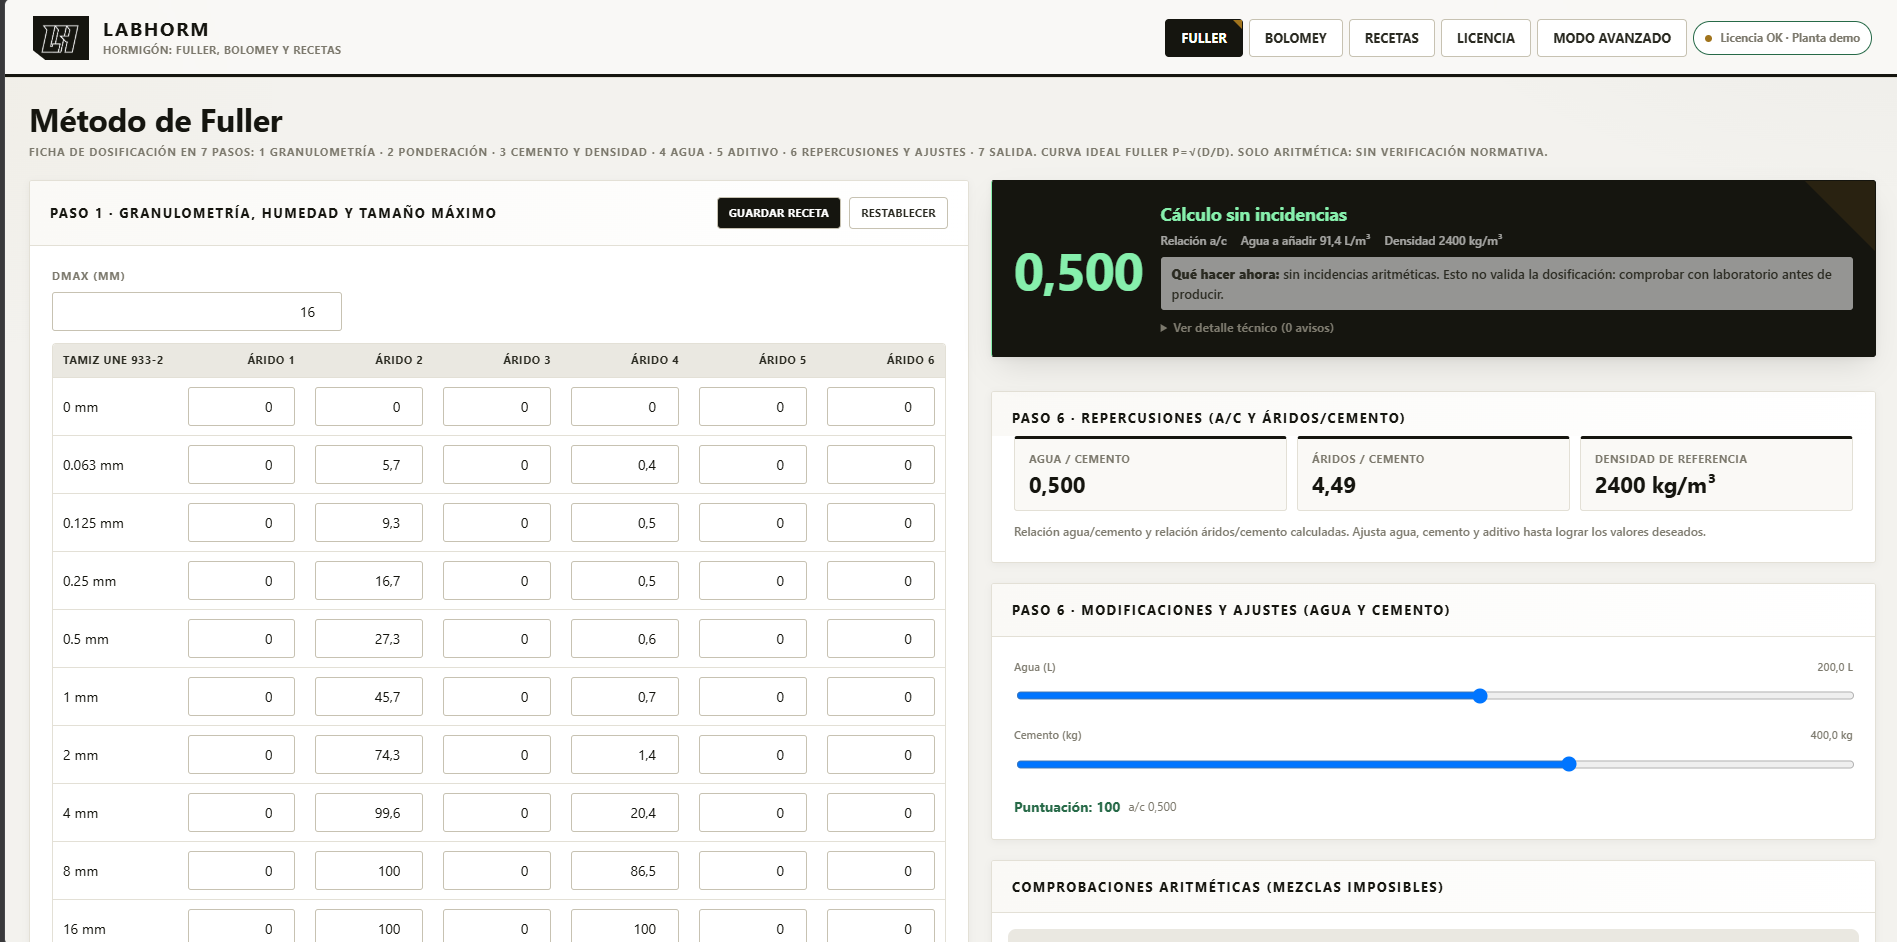Select Árido 2 field in 0.25 mm row
The height and width of the screenshot is (942, 1897).
369,581
